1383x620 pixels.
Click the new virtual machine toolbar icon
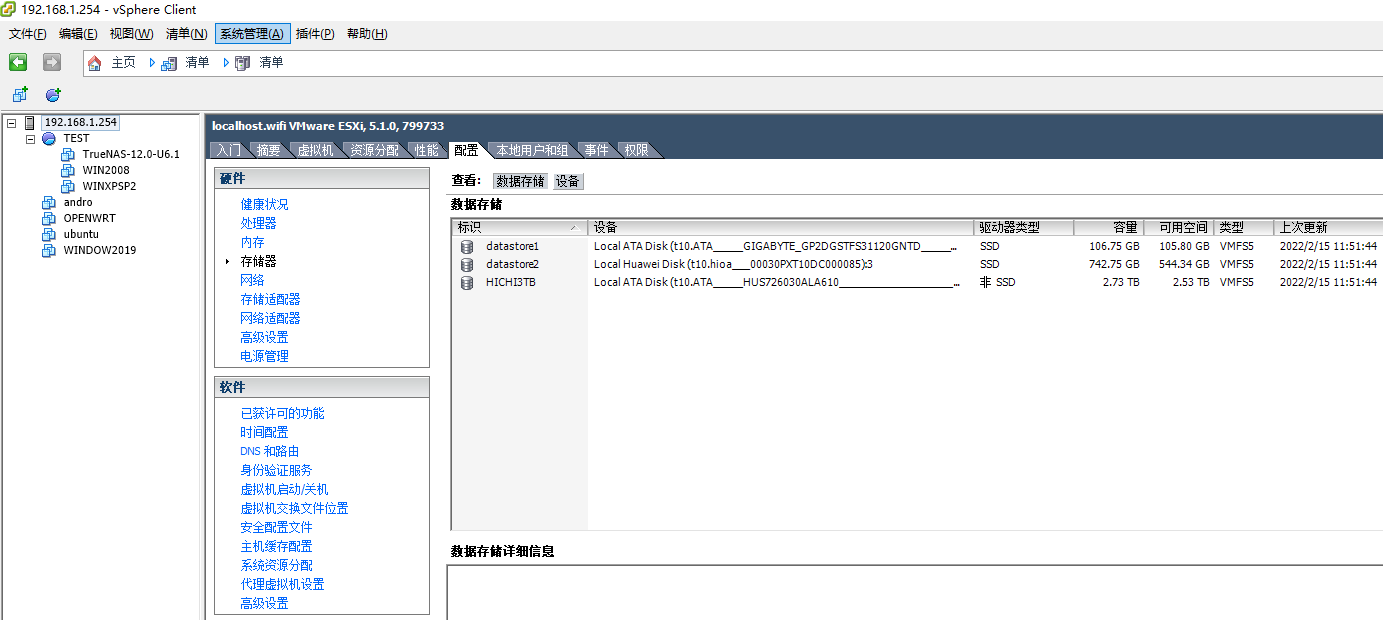pyautogui.click(x=20, y=95)
